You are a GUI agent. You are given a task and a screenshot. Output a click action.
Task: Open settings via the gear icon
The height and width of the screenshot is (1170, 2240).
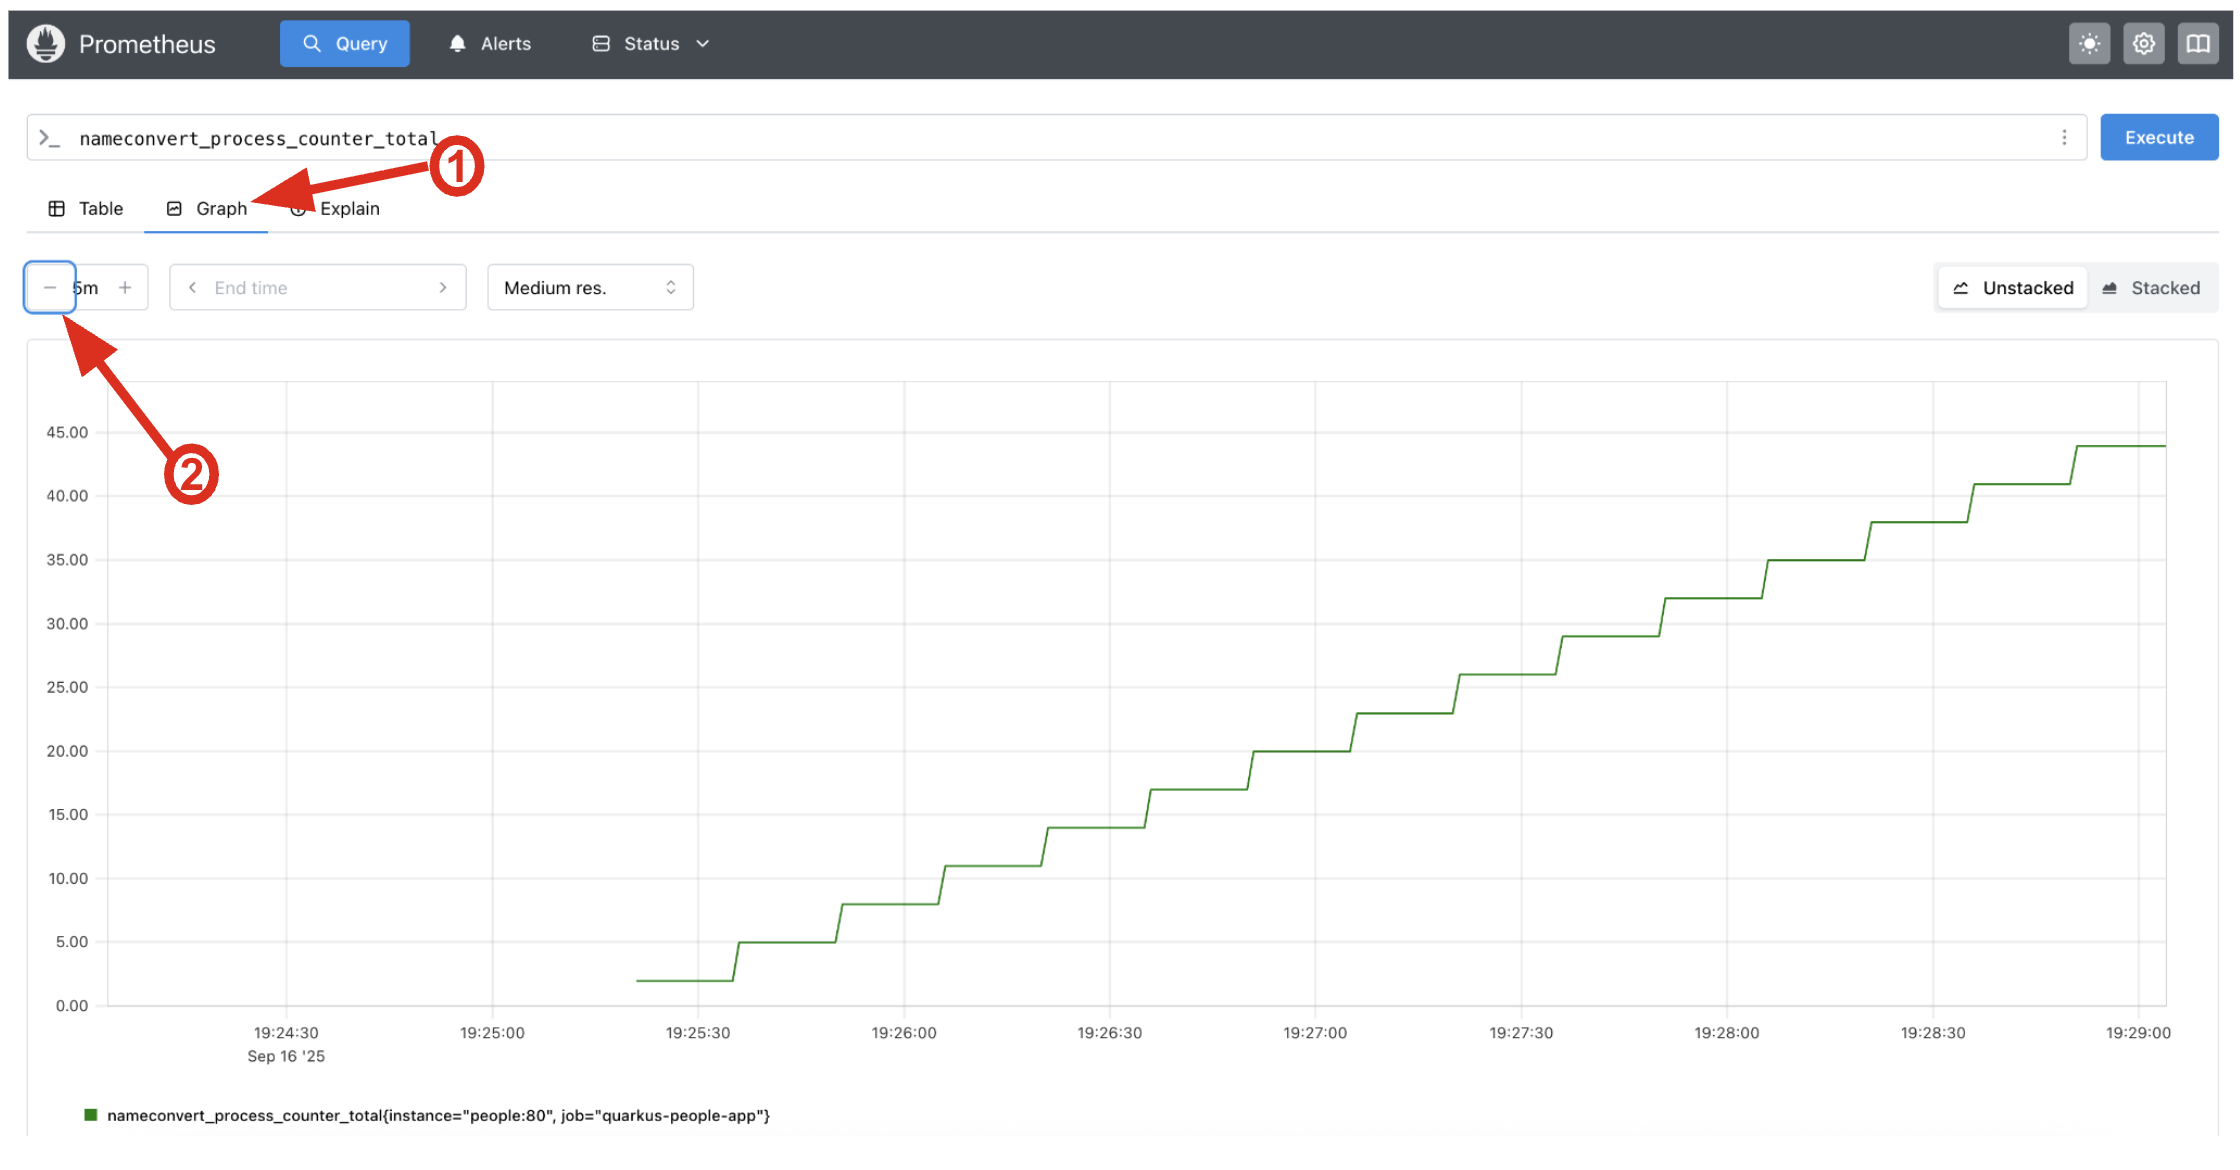[x=2143, y=44]
